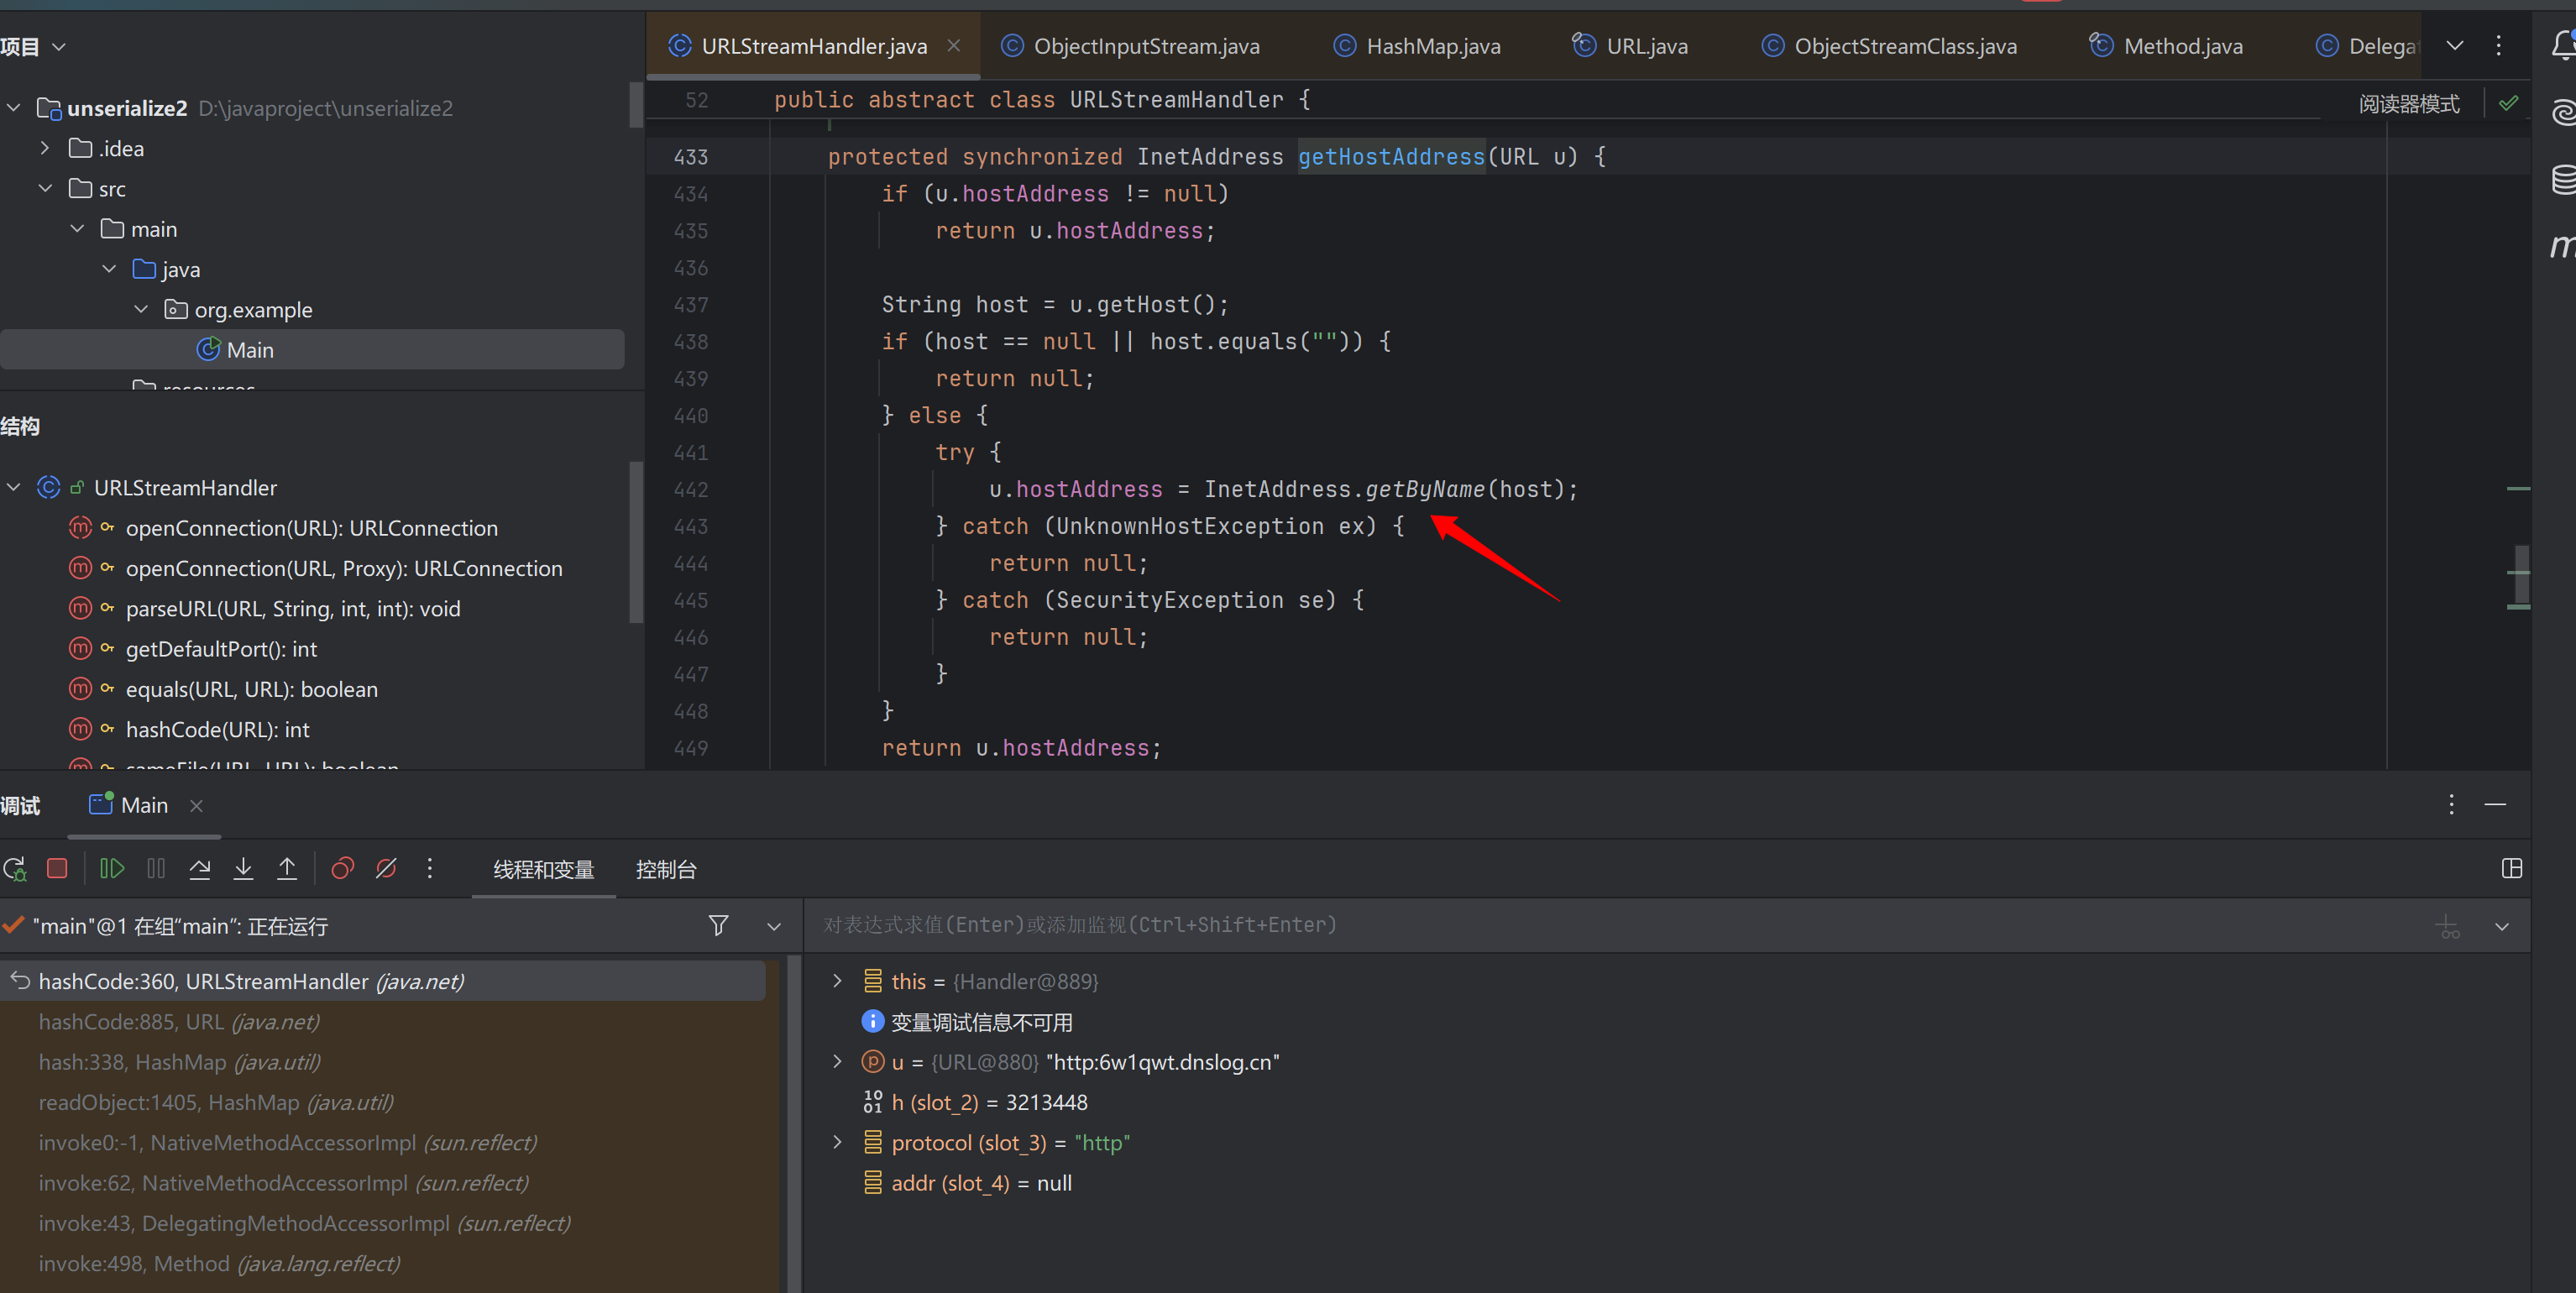Image resolution: width=2576 pixels, height=1293 pixels.
Task: Select hashCode:885, URL stack frame
Action: 179,1022
